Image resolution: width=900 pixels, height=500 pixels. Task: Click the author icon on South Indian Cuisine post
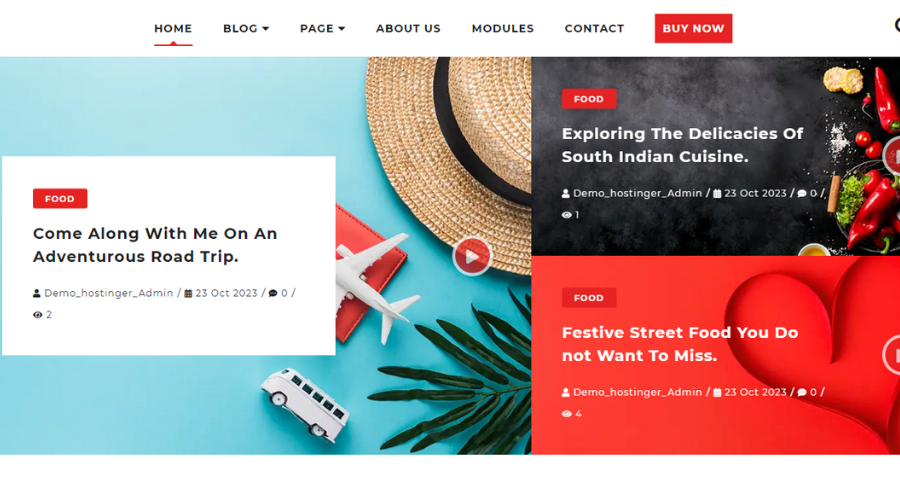click(565, 193)
